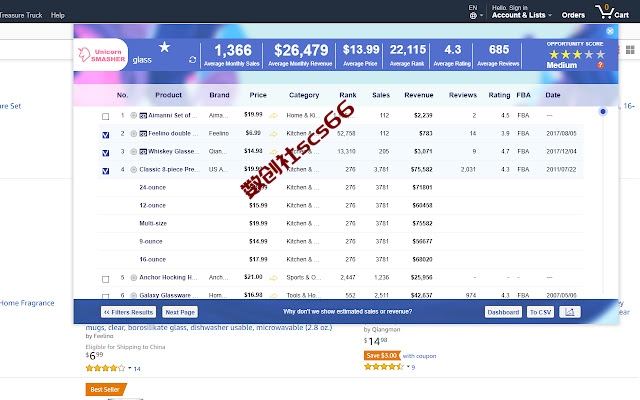The image size is (640, 400).
Task: Open the chart view icon button
Action: point(570,312)
